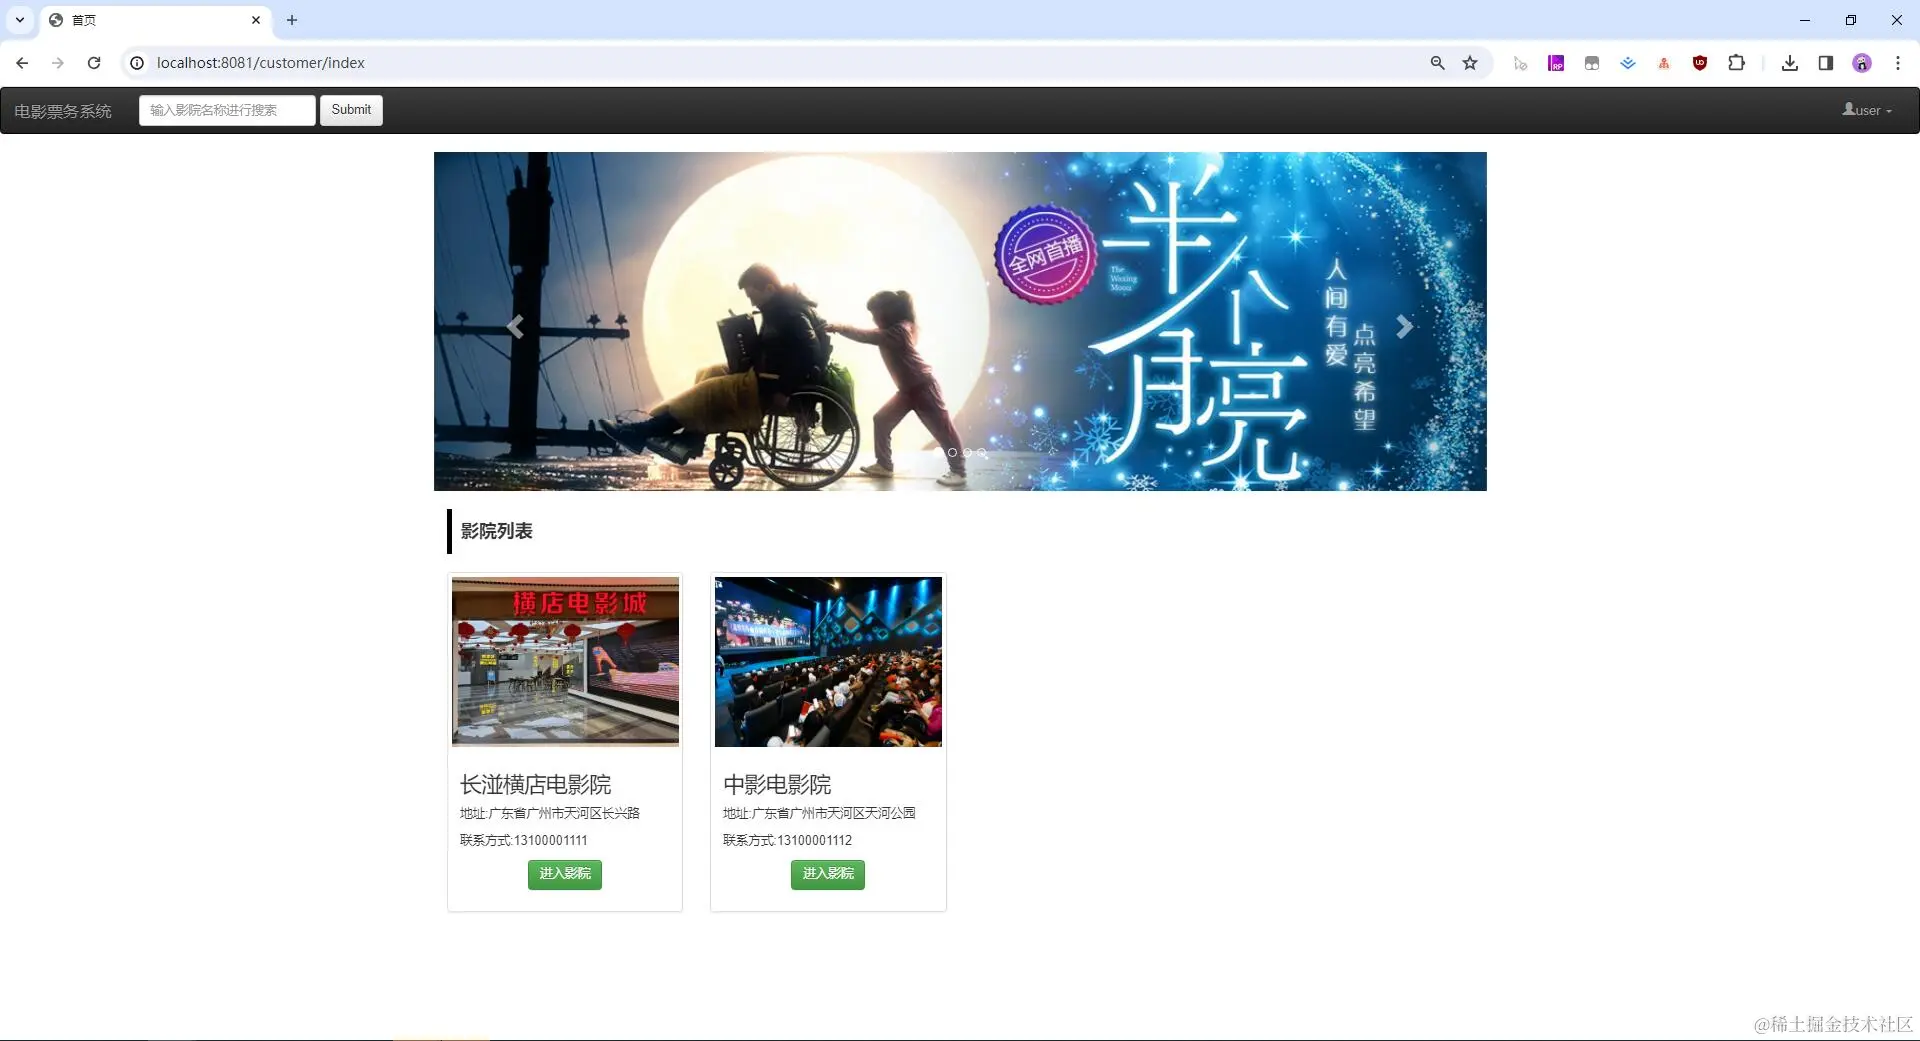Open the tab search dropdown arrow
1920x1041 pixels.
[20, 20]
